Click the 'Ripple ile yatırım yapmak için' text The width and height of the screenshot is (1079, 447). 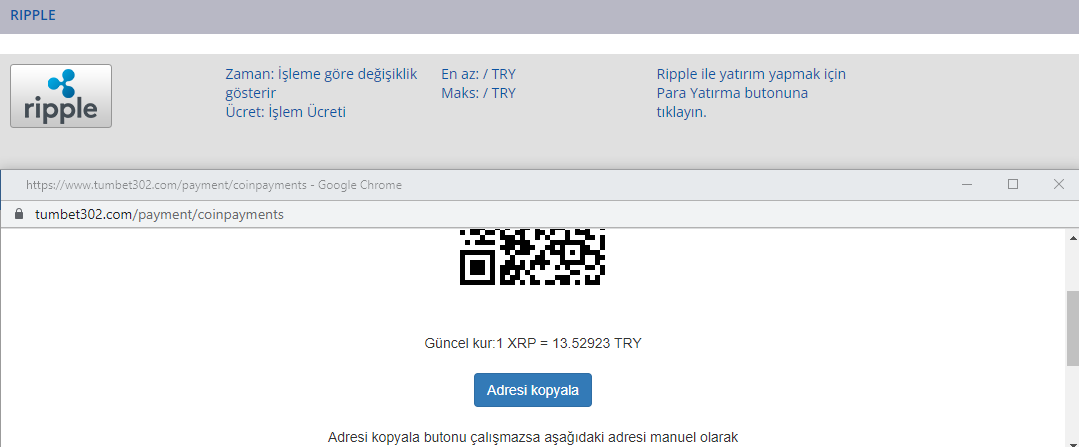point(751,74)
